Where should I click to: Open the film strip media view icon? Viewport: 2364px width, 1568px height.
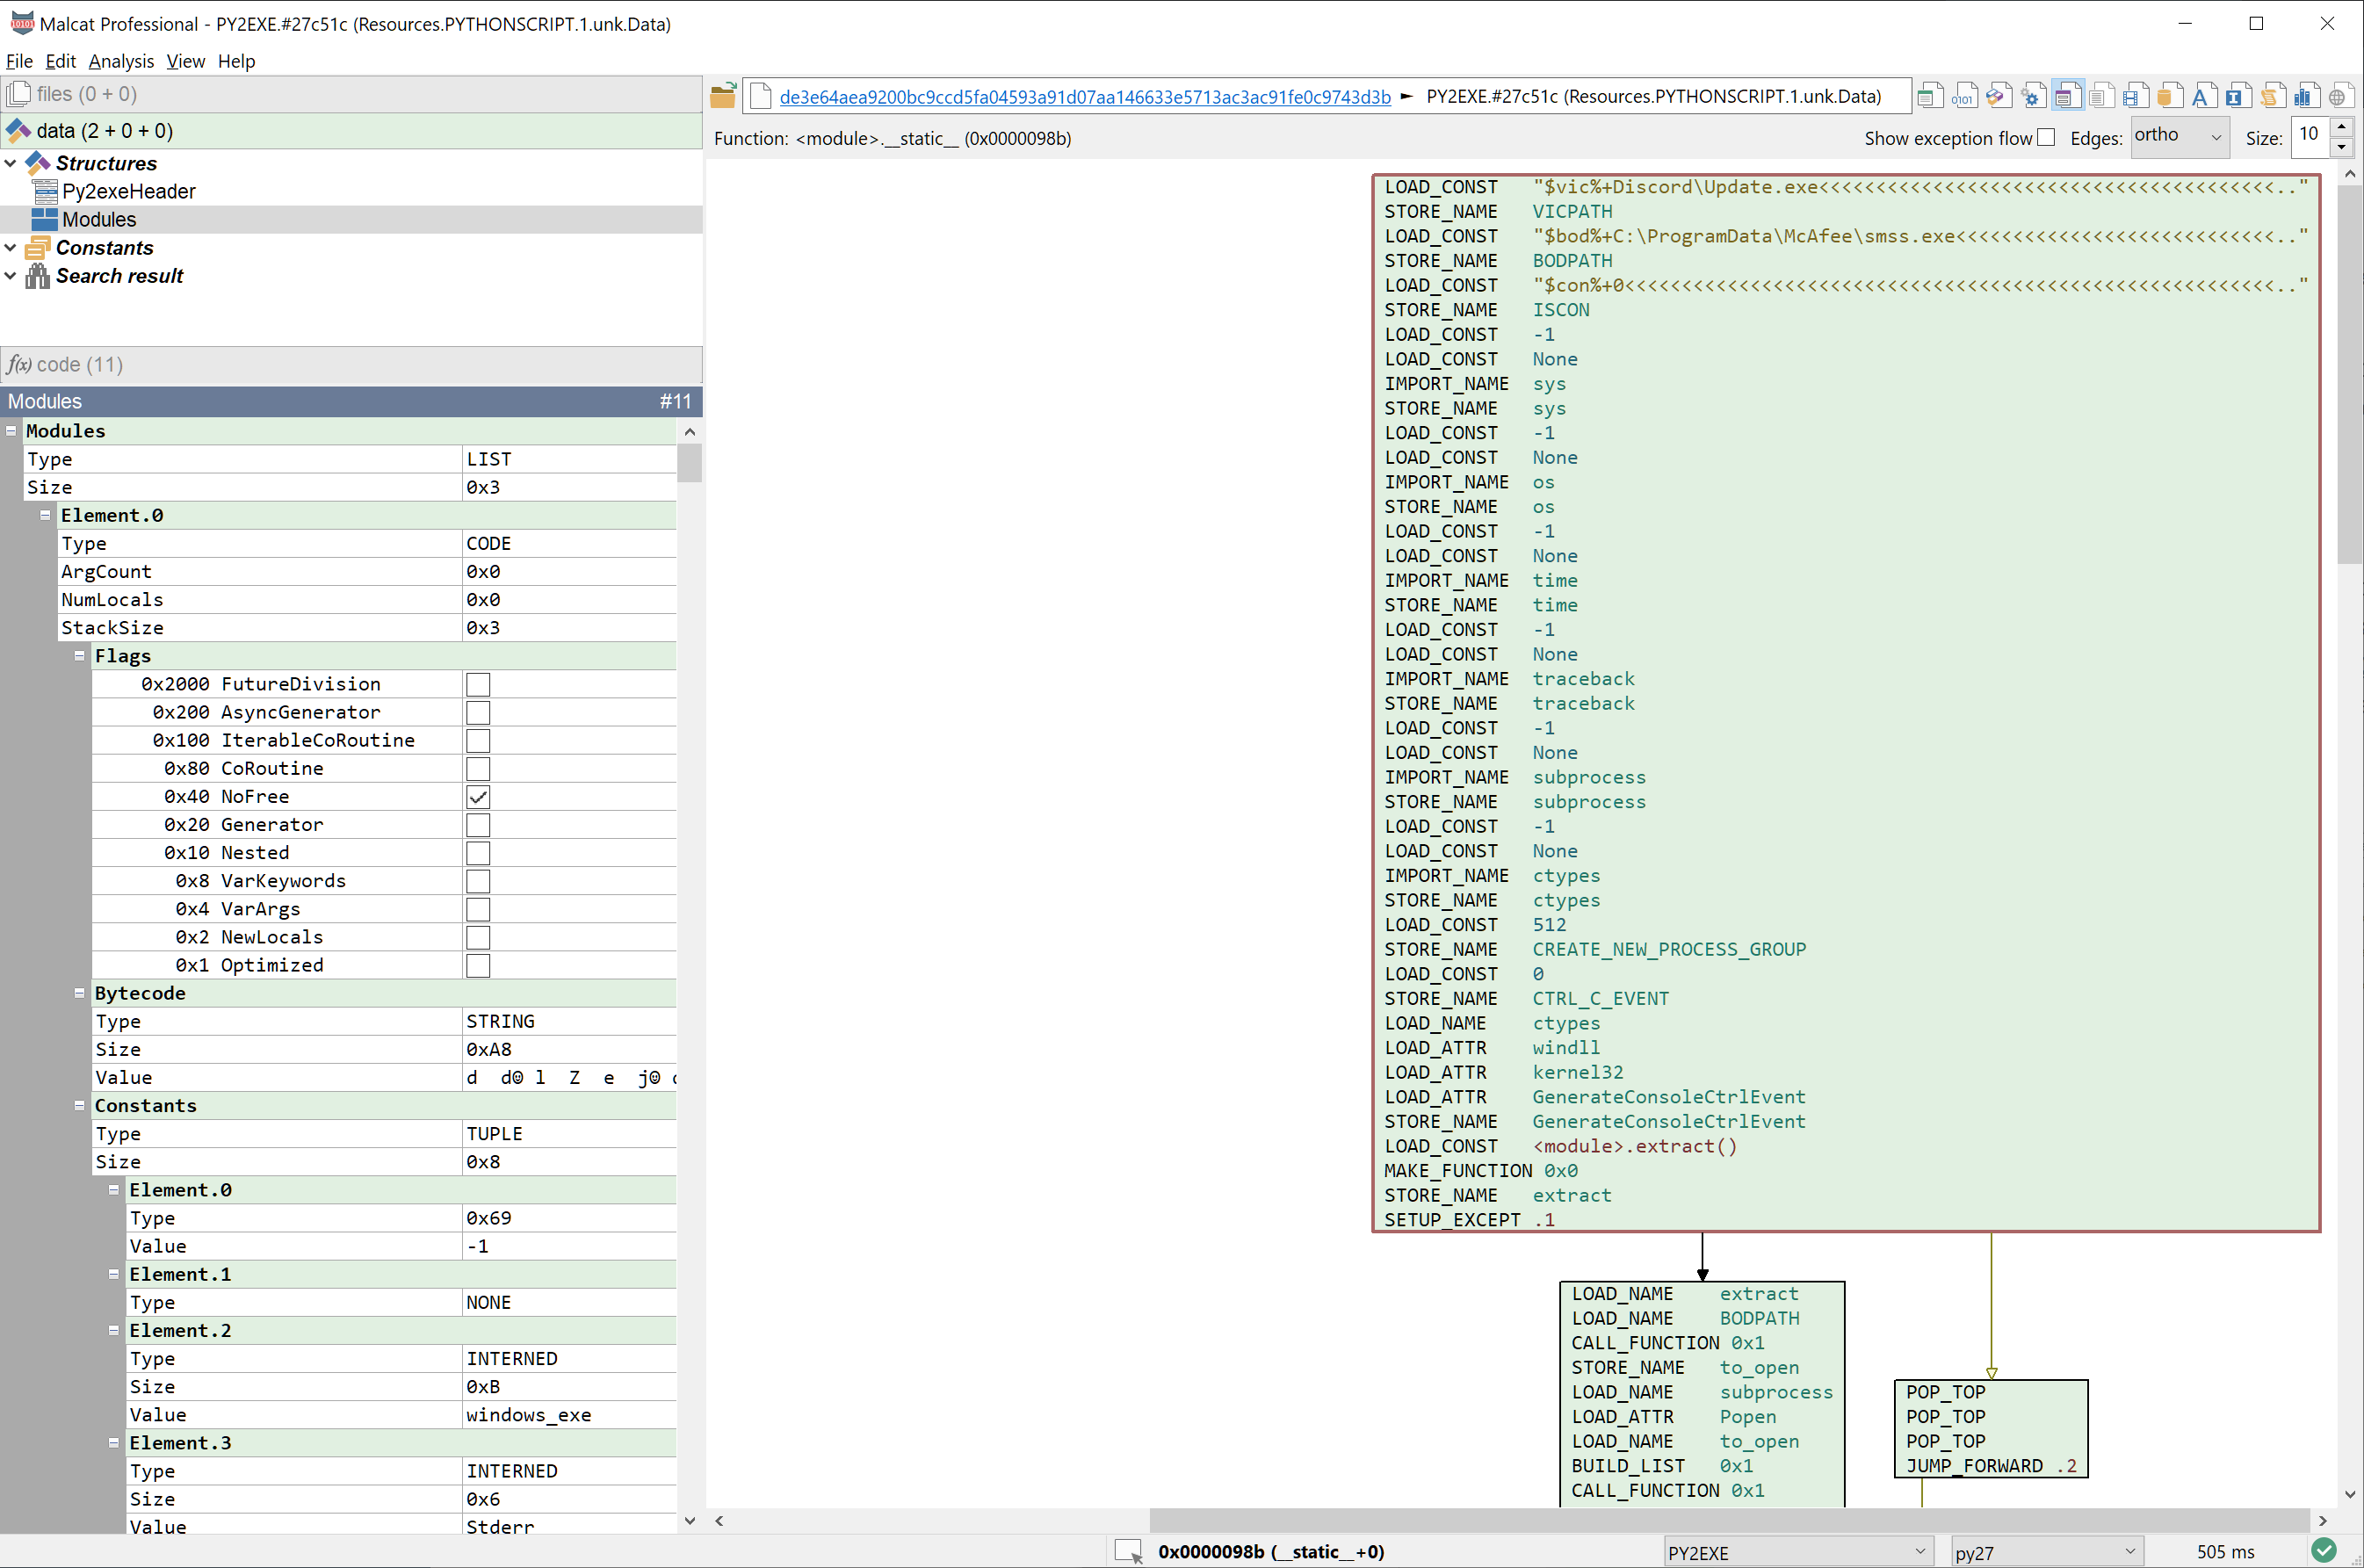[x=2134, y=97]
